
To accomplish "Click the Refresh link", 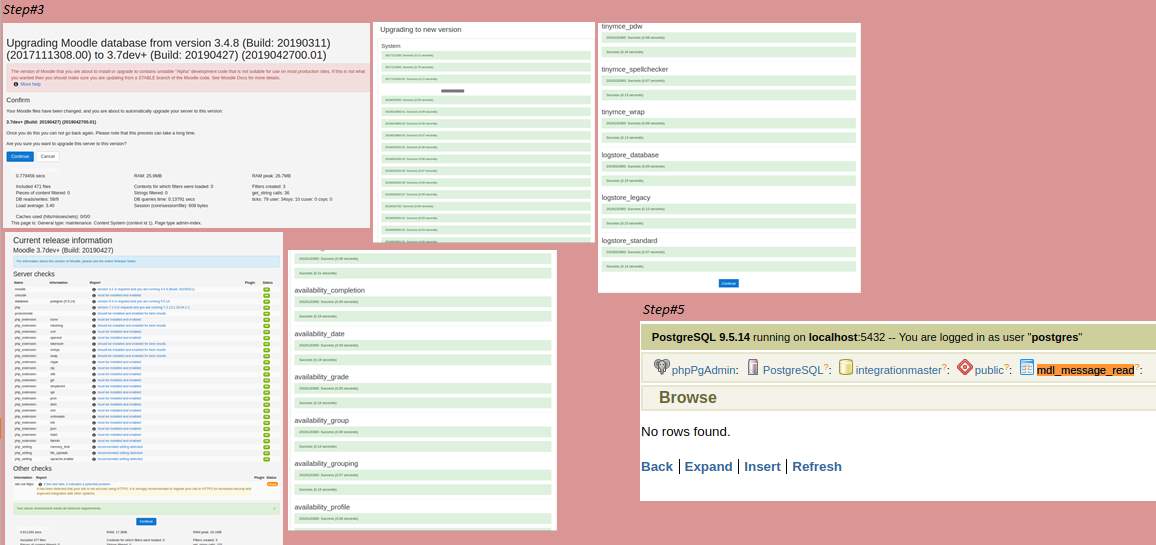I will pyautogui.click(x=817, y=467).
